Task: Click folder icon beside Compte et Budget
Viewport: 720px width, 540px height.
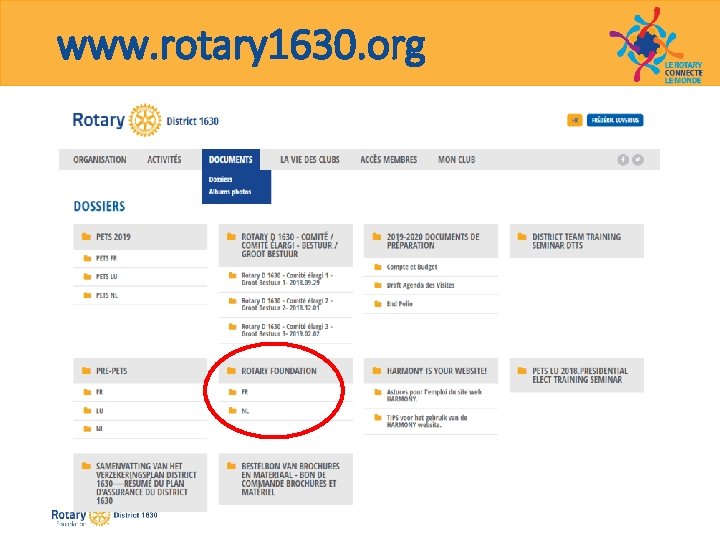Action: [x=378, y=267]
